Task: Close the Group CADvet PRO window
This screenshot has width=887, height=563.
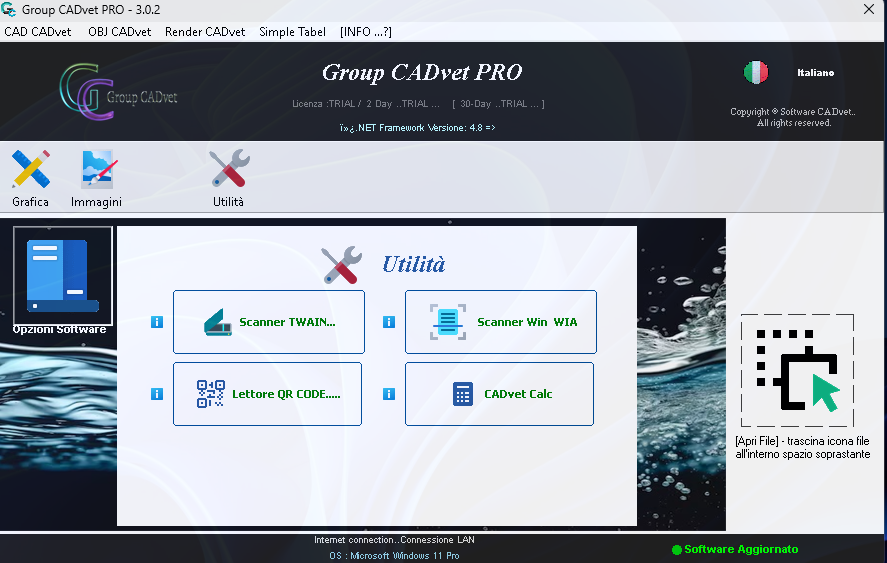Action: (x=869, y=9)
